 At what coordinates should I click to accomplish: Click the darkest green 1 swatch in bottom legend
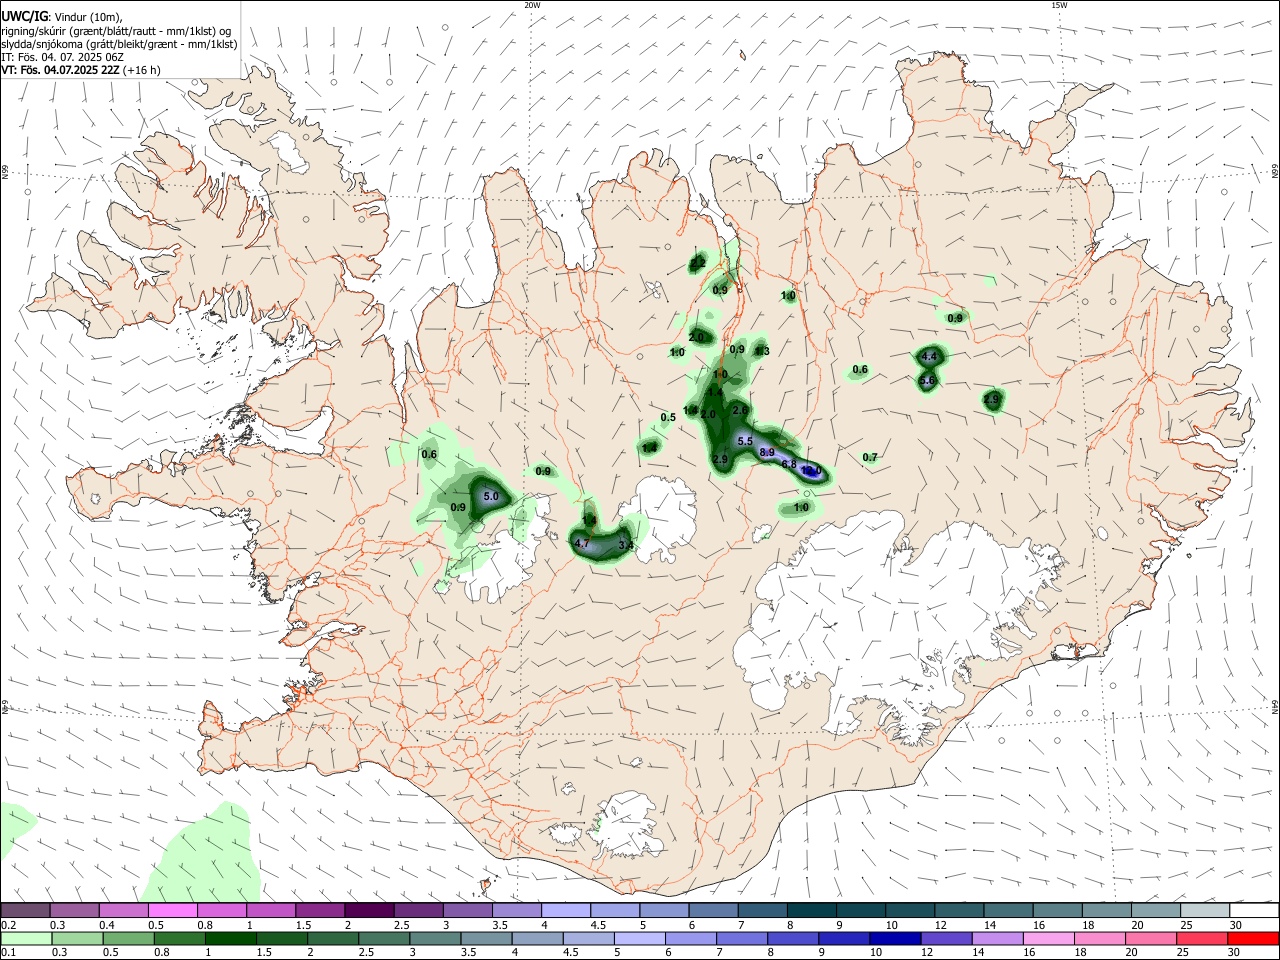[231, 938]
